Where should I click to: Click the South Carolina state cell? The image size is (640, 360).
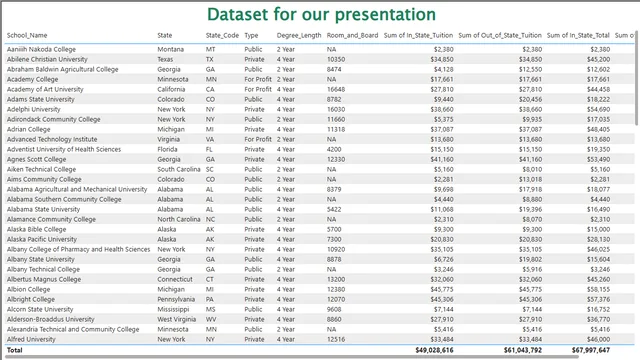click(x=179, y=169)
